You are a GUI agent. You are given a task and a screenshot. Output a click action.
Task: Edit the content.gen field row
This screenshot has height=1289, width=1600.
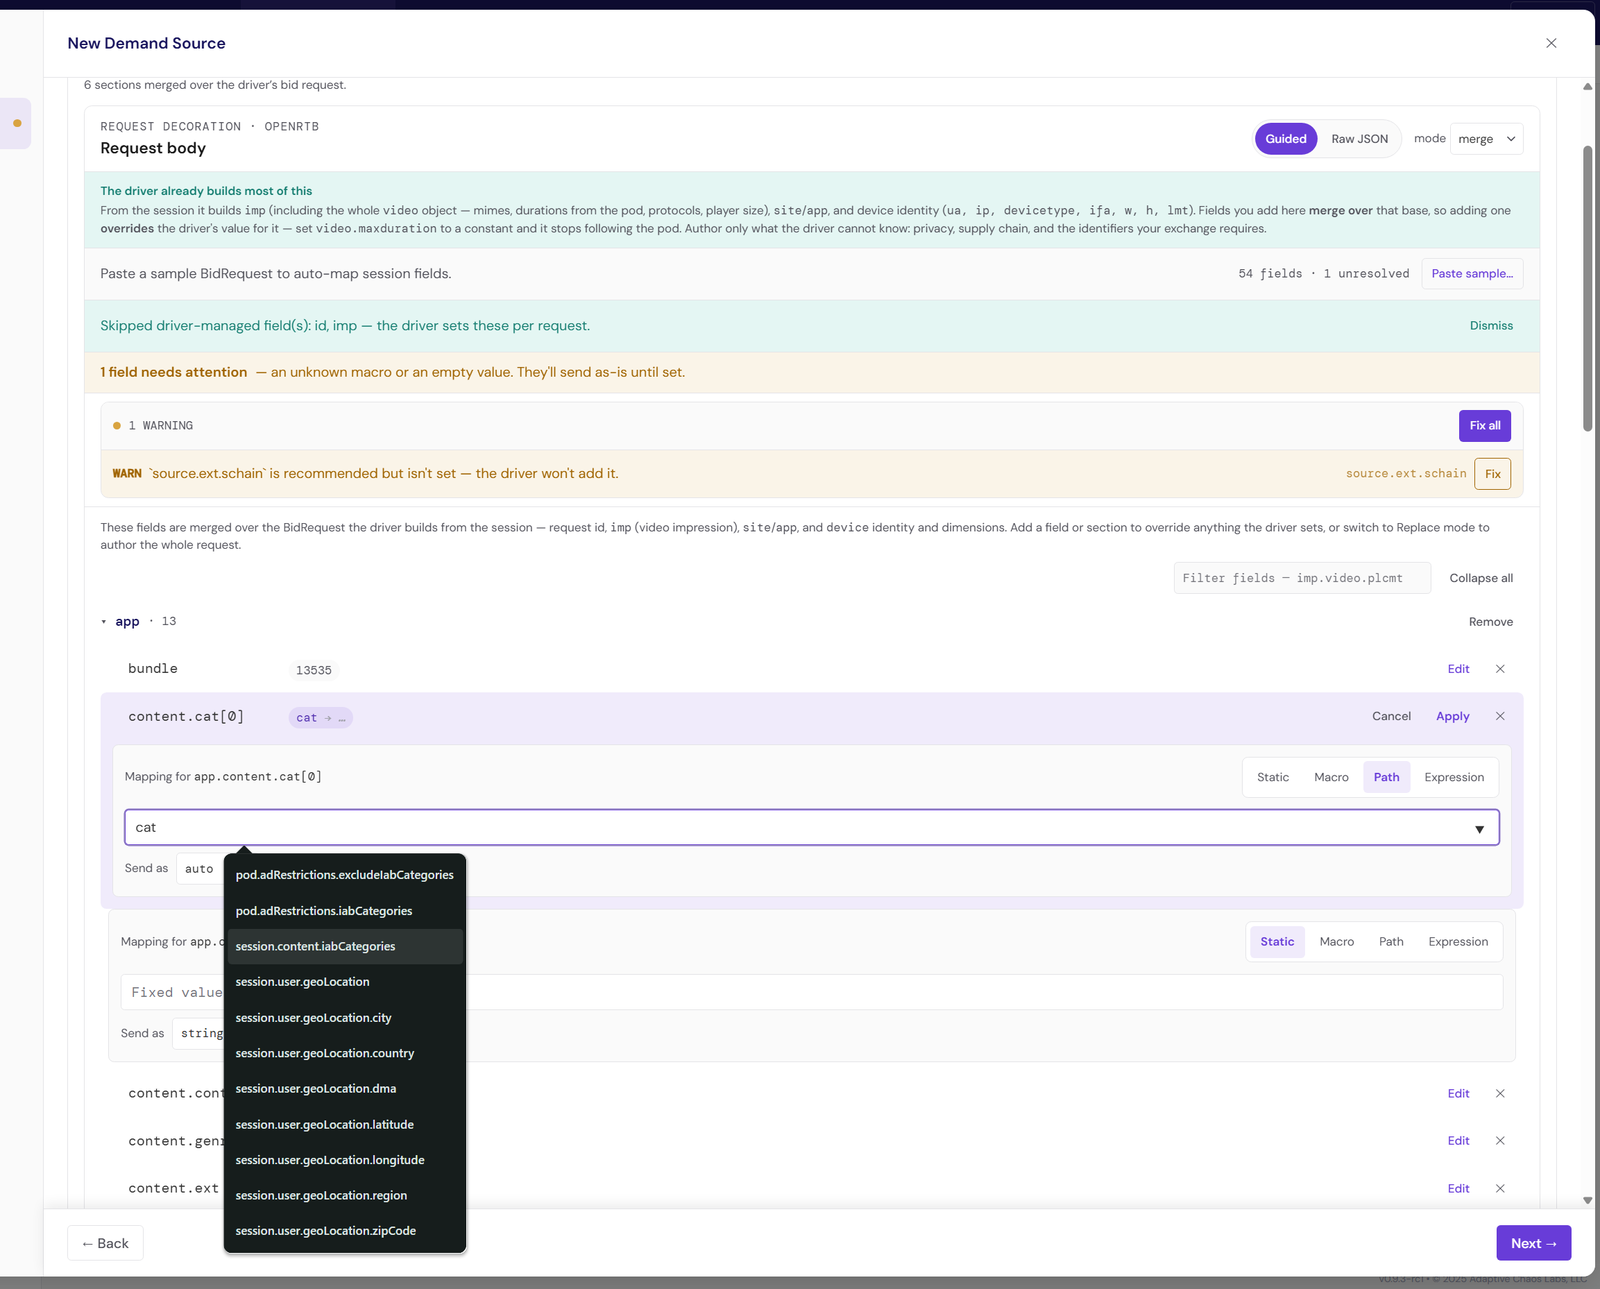[1458, 1141]
